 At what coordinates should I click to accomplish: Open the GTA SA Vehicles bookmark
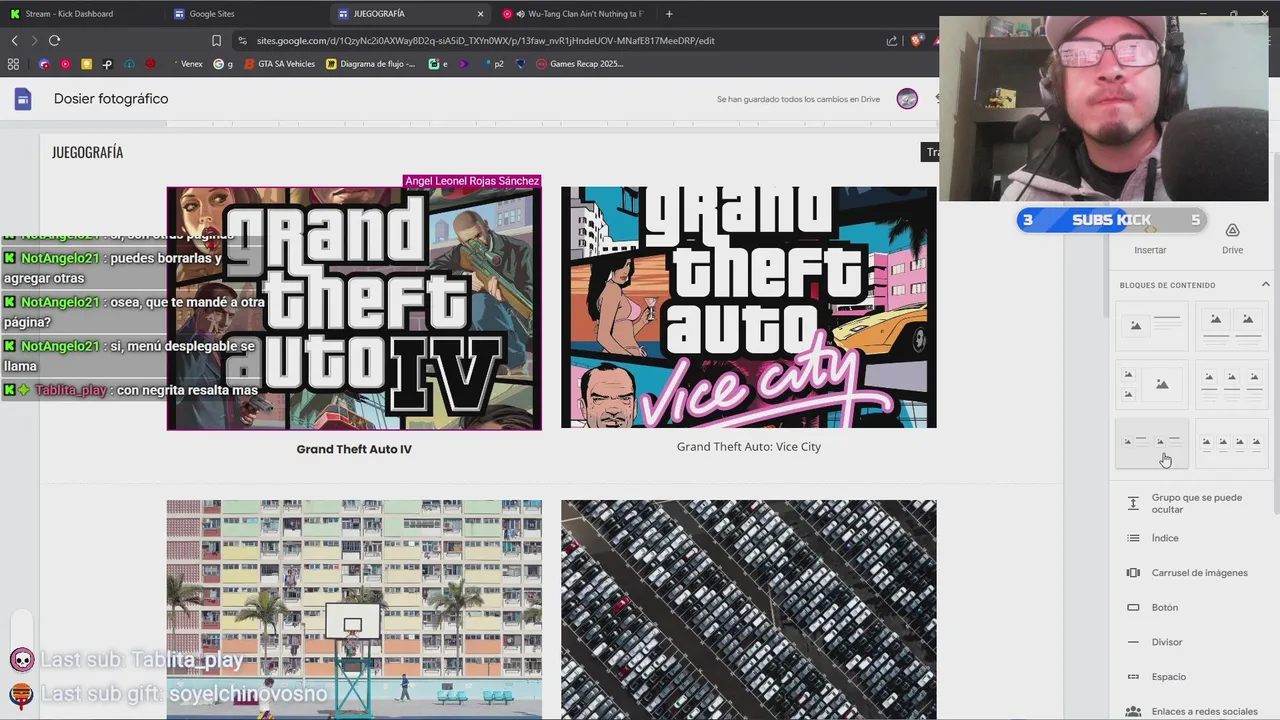coord(279,64)
